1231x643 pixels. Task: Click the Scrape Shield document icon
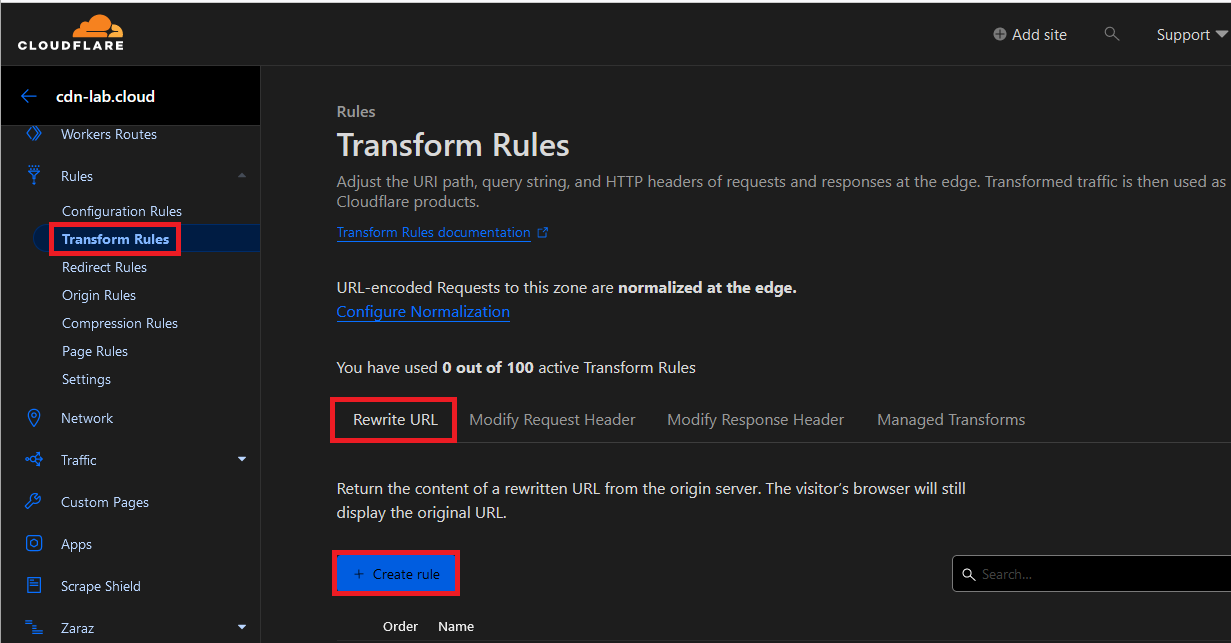pos(34,586)
